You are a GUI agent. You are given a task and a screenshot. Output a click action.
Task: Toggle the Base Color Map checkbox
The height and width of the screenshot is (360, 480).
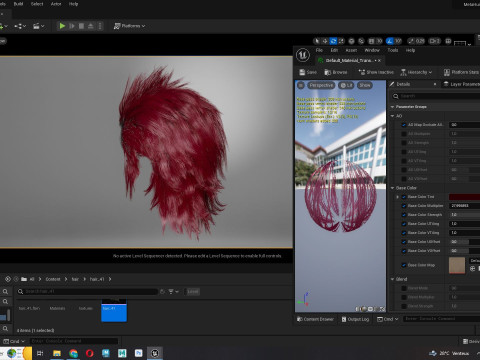(404, 265)
